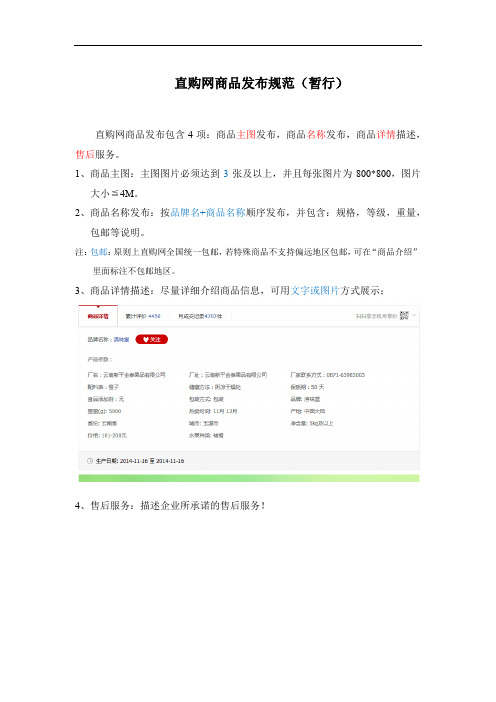Screen dimensions: 496x702
Task: Click the 扫码享手机专享价 text
Action: 376,316
